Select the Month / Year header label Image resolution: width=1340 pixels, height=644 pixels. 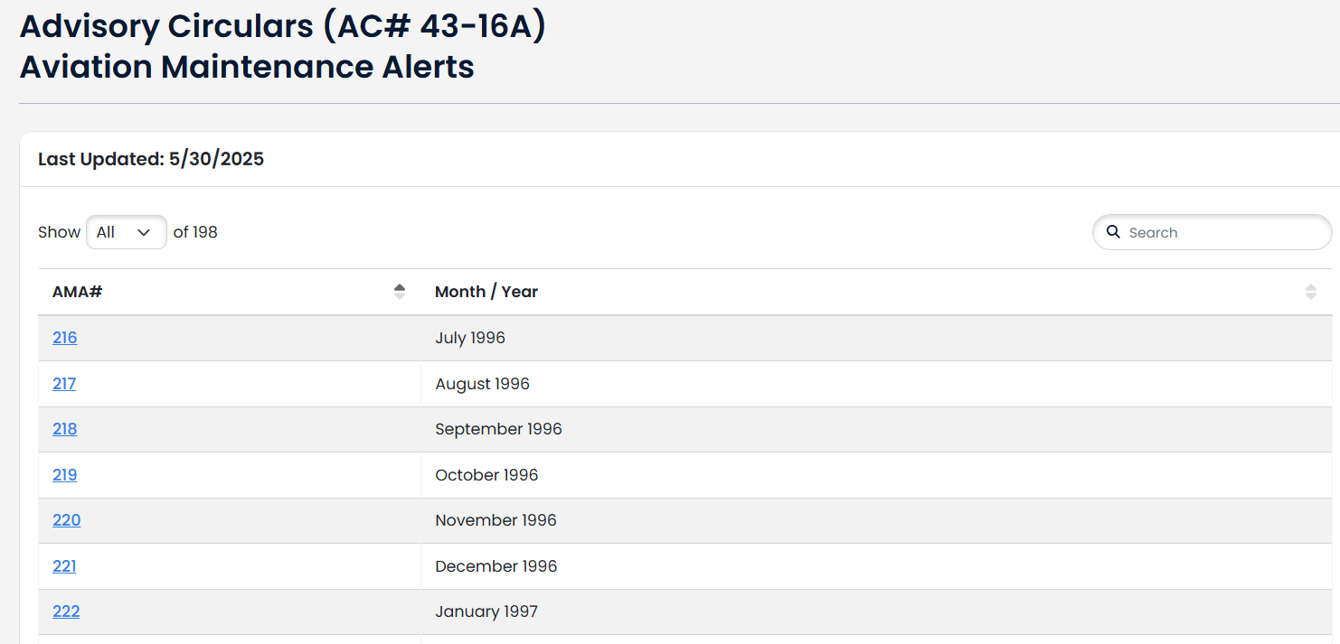[486, 292]
